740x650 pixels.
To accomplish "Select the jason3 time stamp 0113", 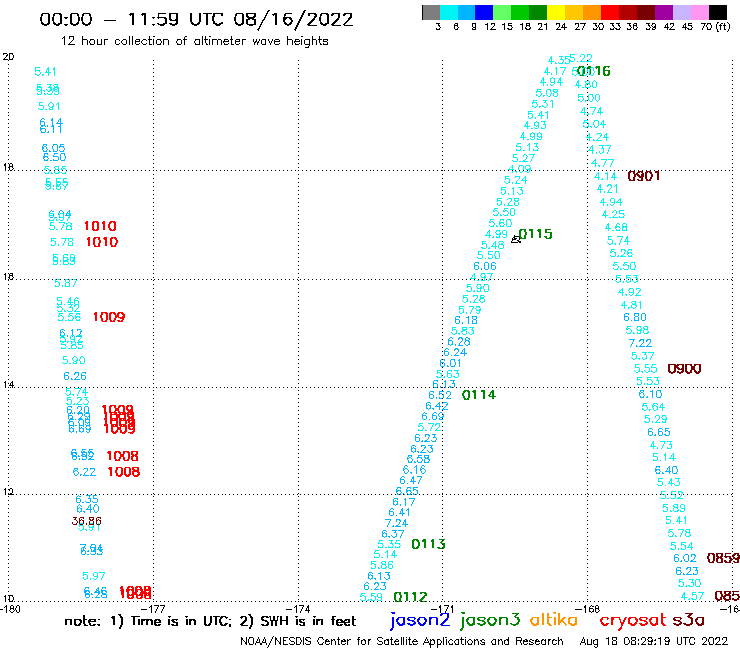I will (429, 544).
